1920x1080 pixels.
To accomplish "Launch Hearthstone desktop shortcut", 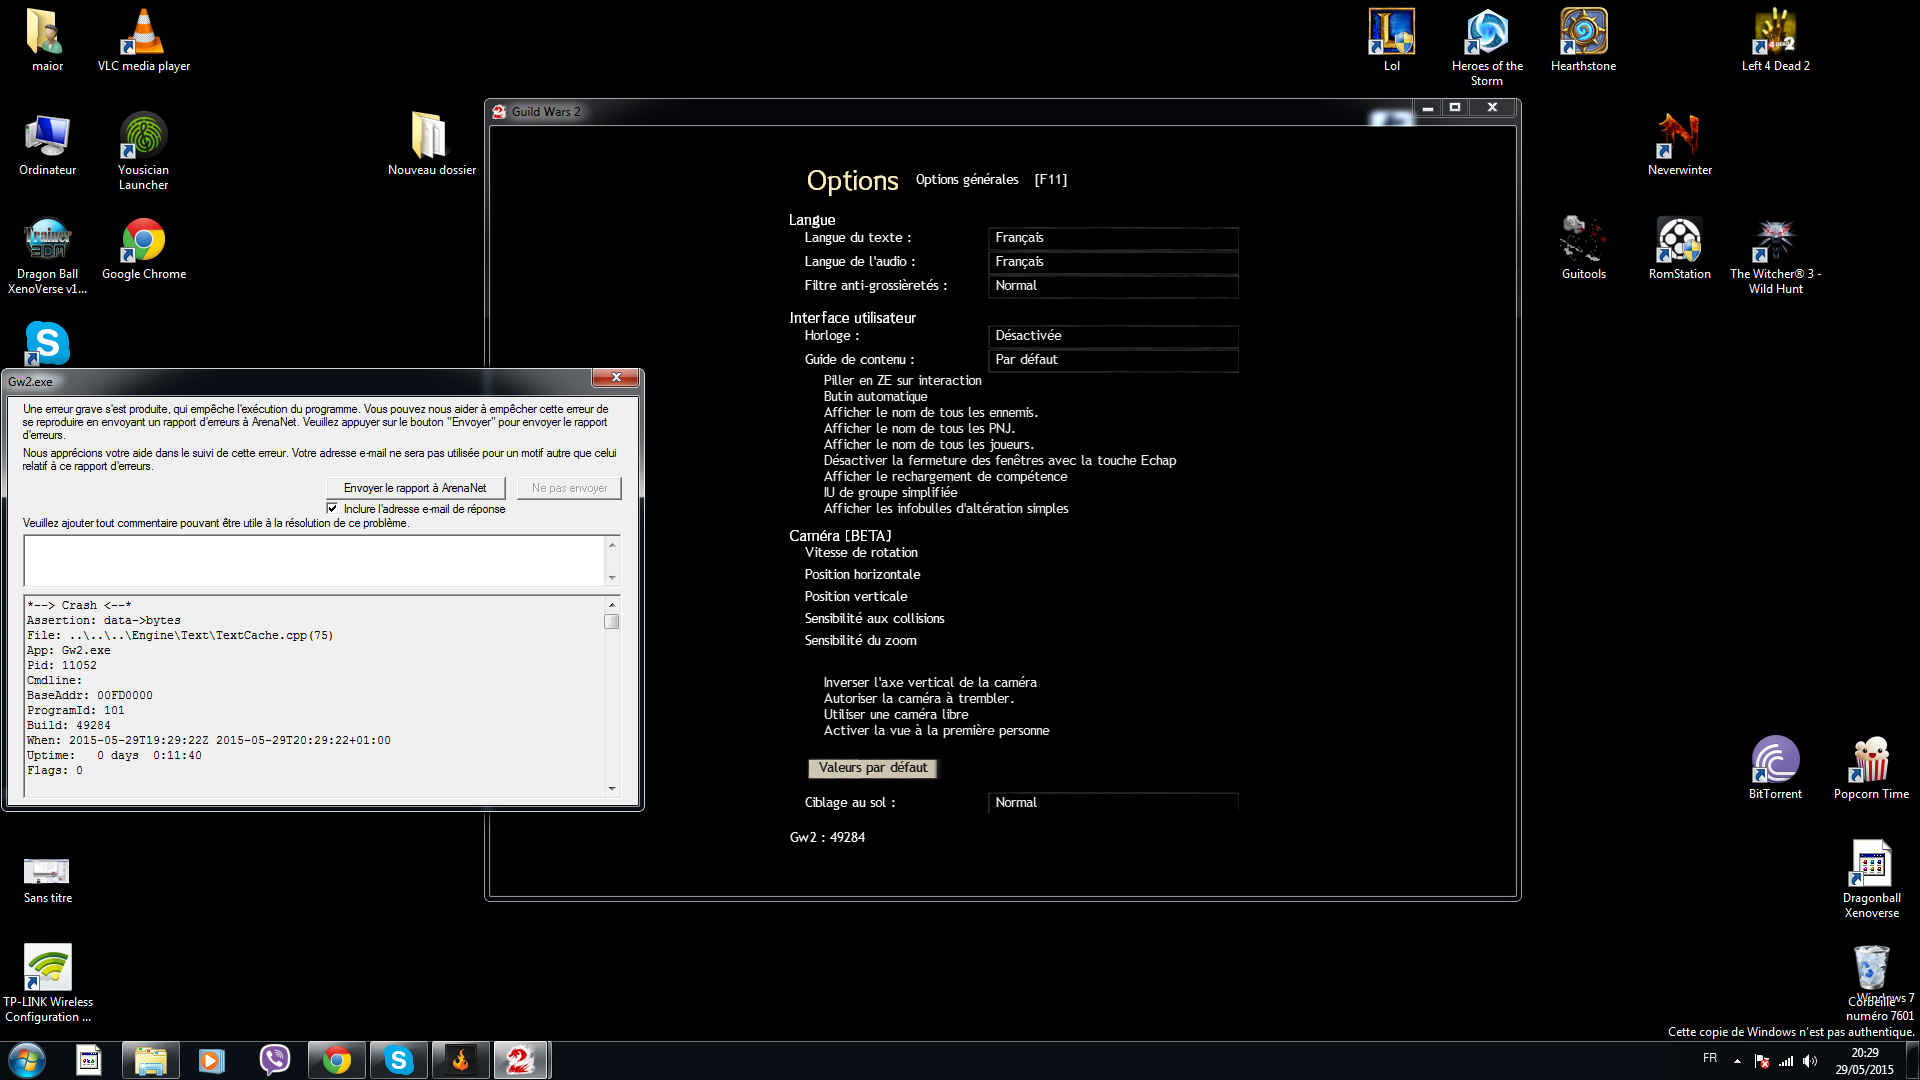I will tap(1583, 40).
